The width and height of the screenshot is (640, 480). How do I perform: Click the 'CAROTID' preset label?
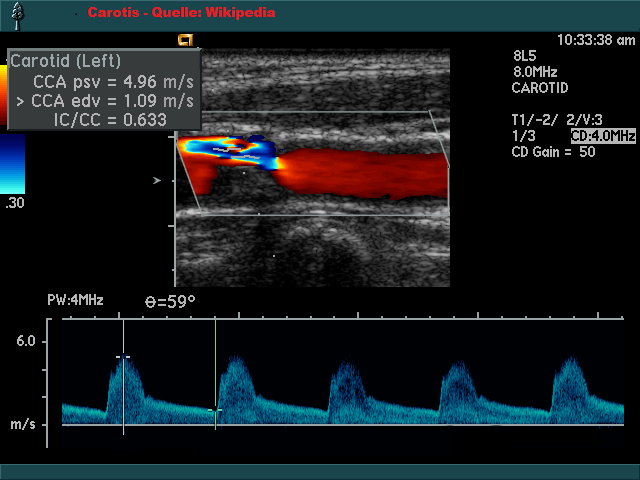pyautogui.click(x=540, y=88)
